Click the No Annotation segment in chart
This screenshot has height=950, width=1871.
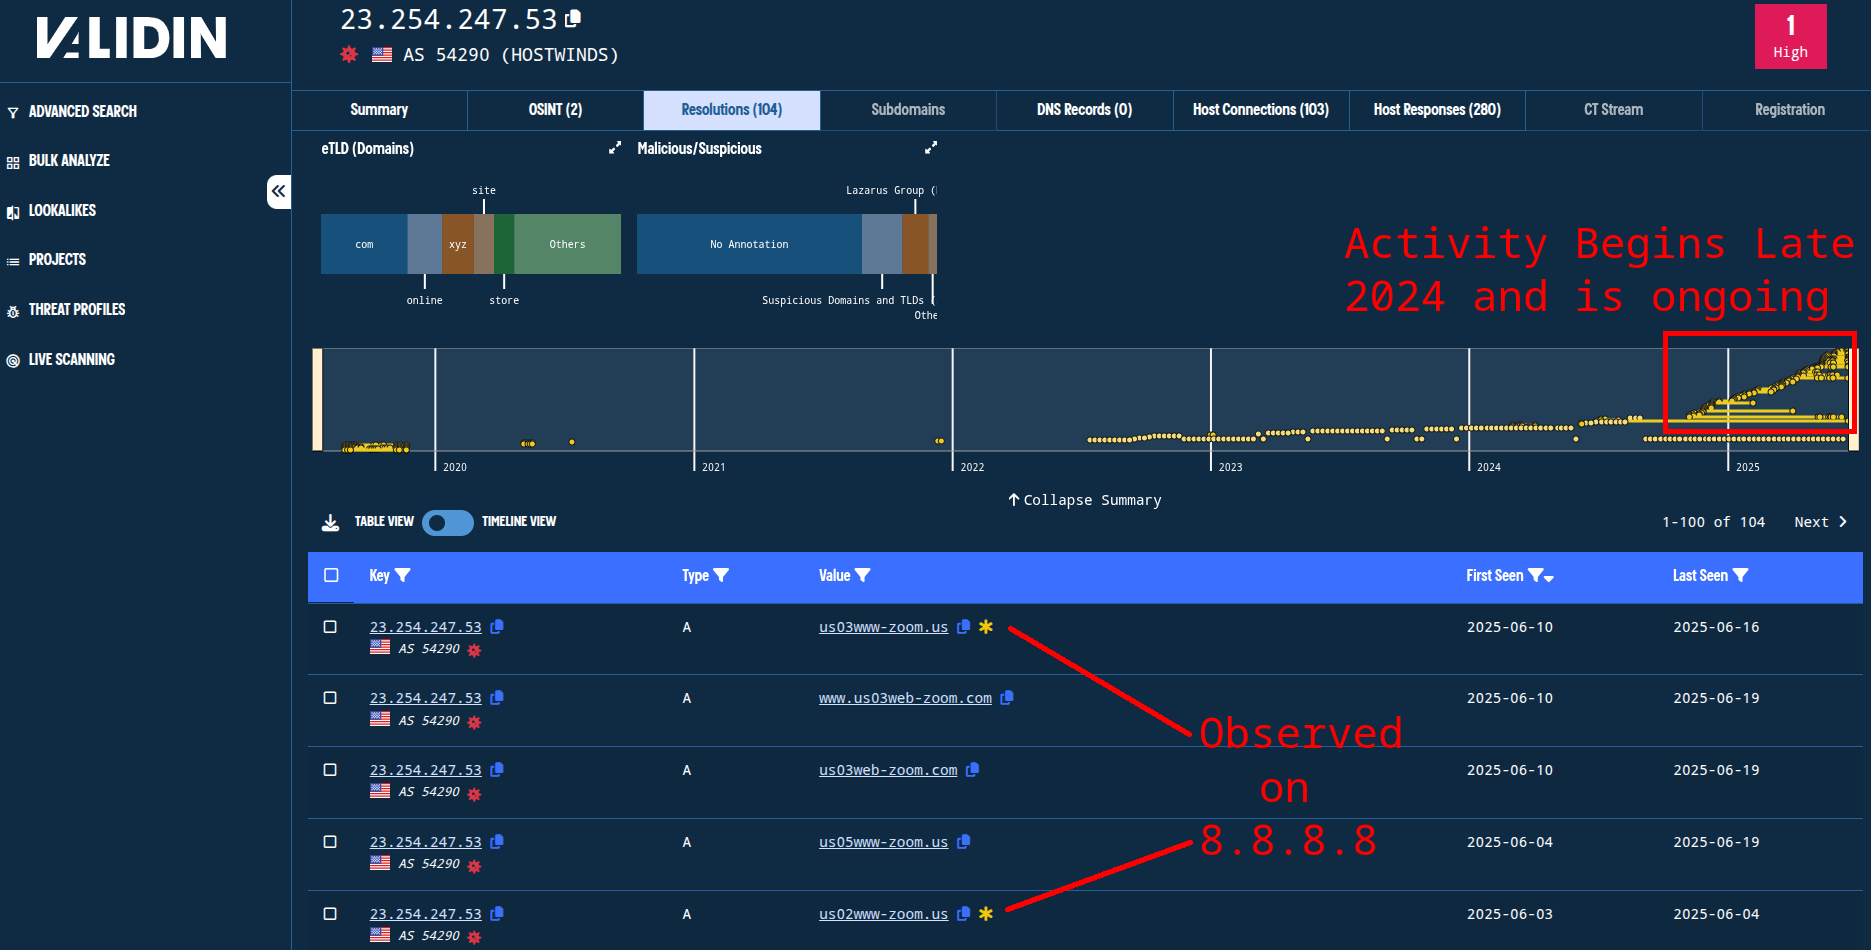point(749,244)
